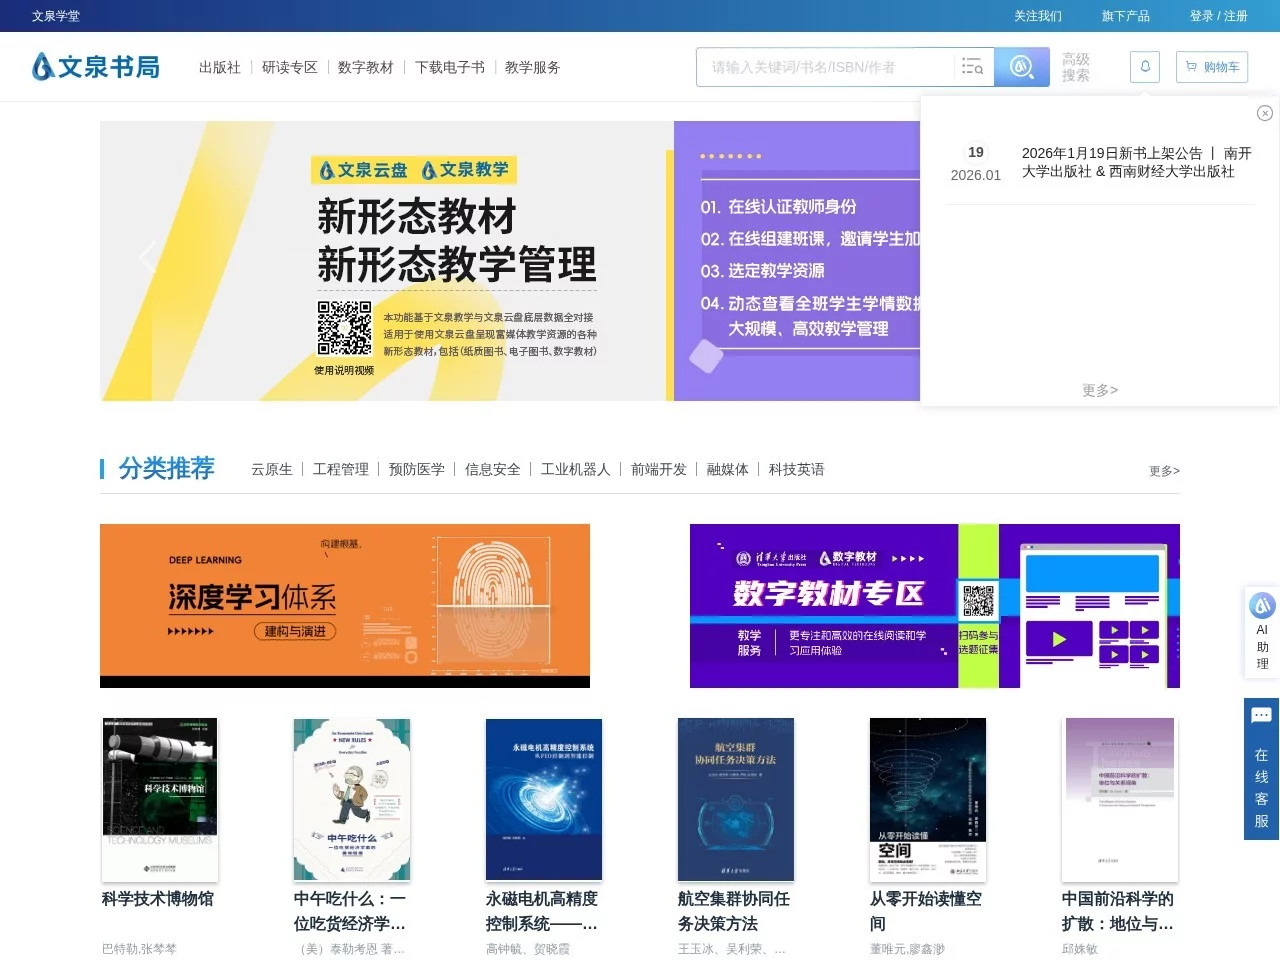The height and width of the screenshot is (960, 1280).
Task: Open the AI助理 assistant panel
Action: (x=1261, y=632)
